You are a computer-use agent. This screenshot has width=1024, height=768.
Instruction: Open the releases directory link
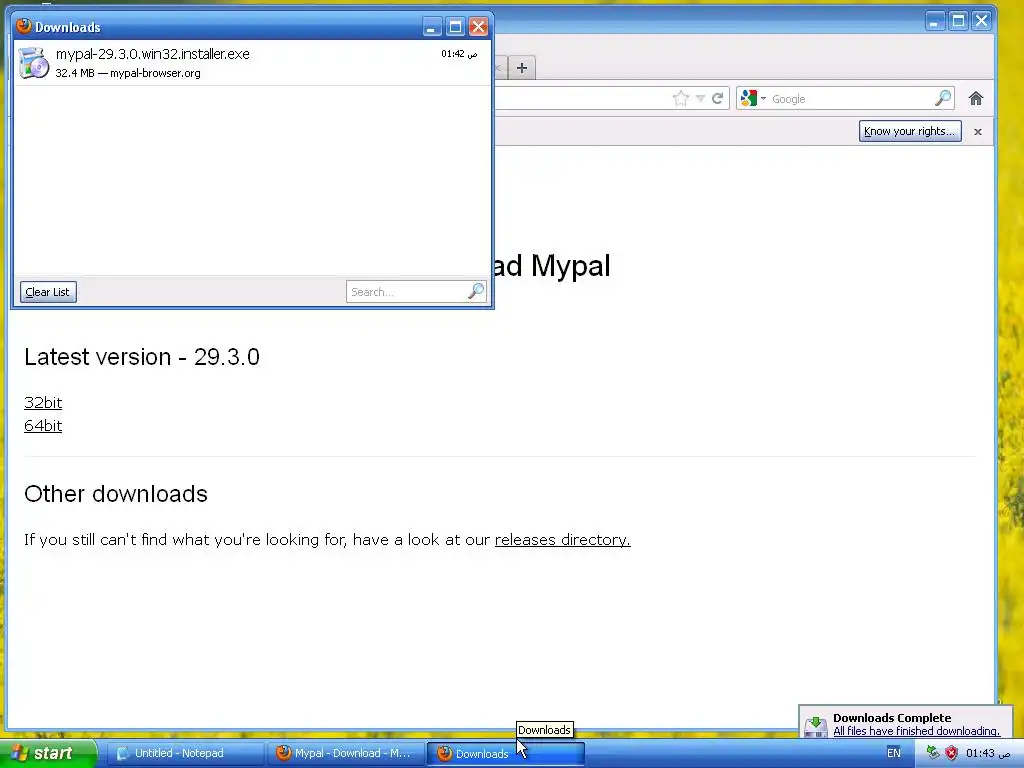point(562,540)
